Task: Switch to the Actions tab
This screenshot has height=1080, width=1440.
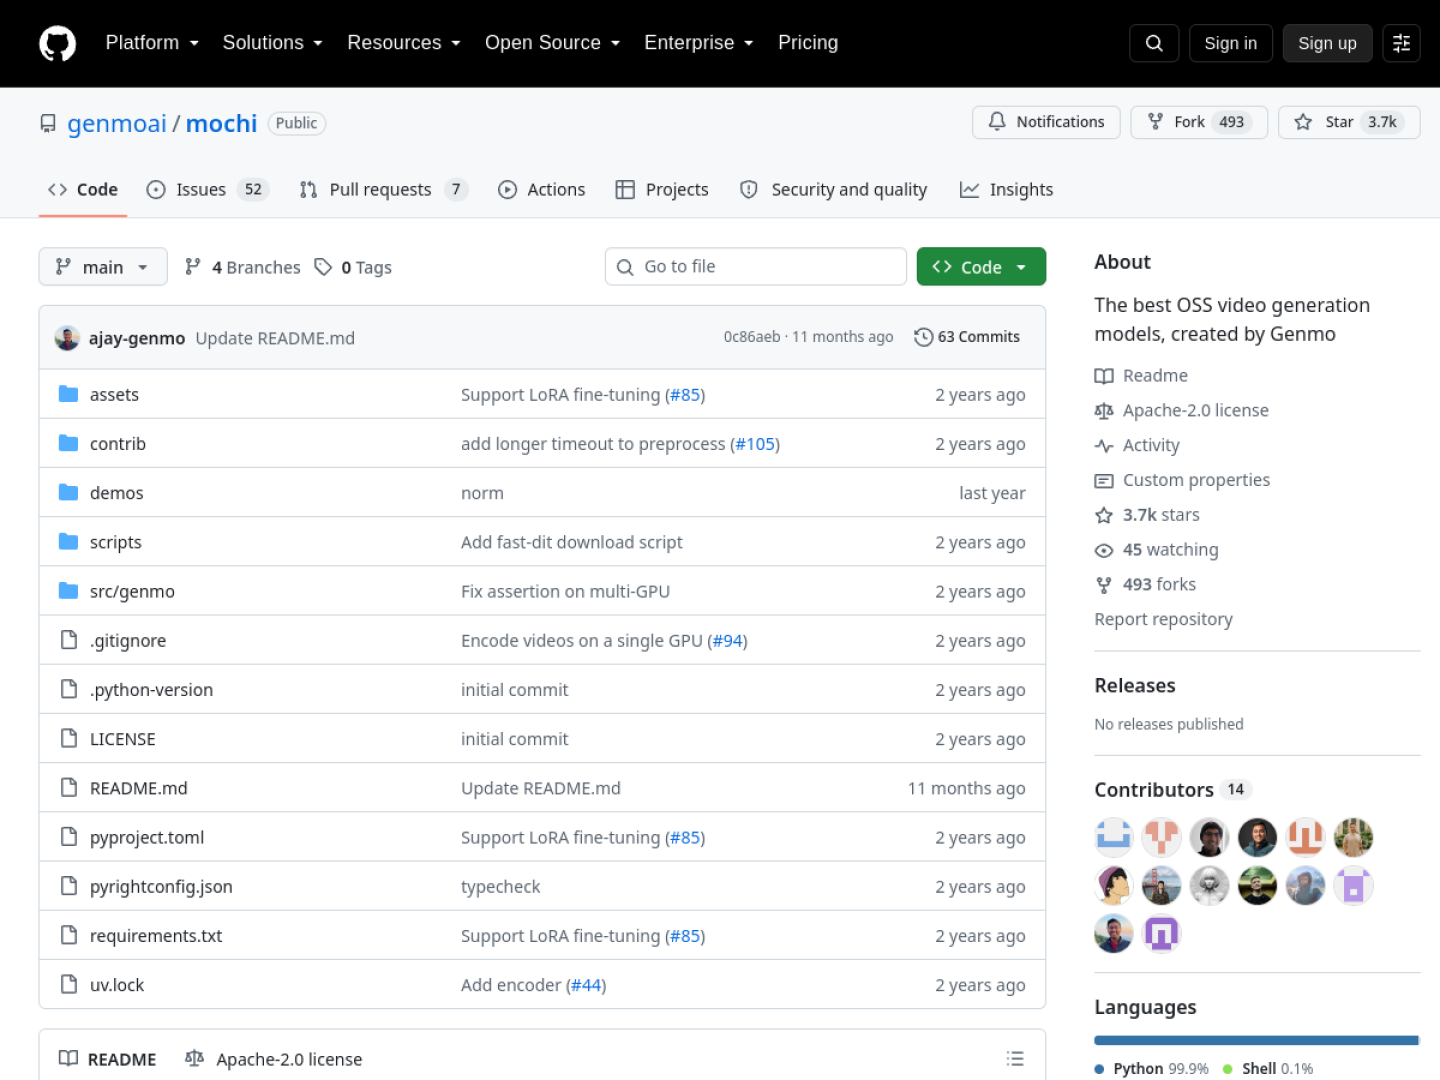Action: pyautogui.click(x=542, y=190)
